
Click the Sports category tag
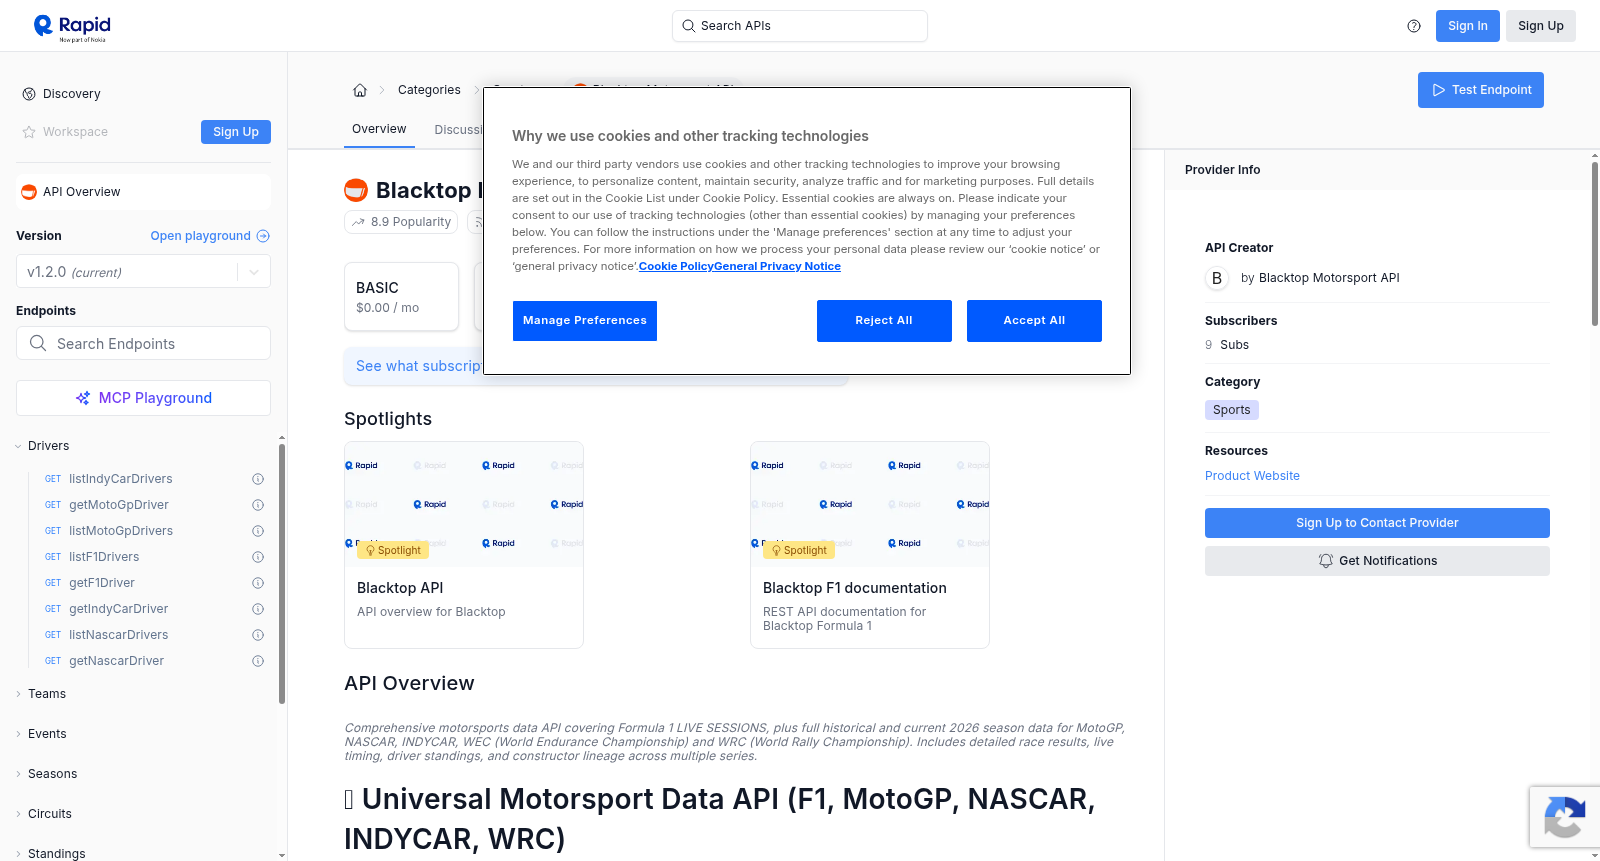coord(1232,410)
